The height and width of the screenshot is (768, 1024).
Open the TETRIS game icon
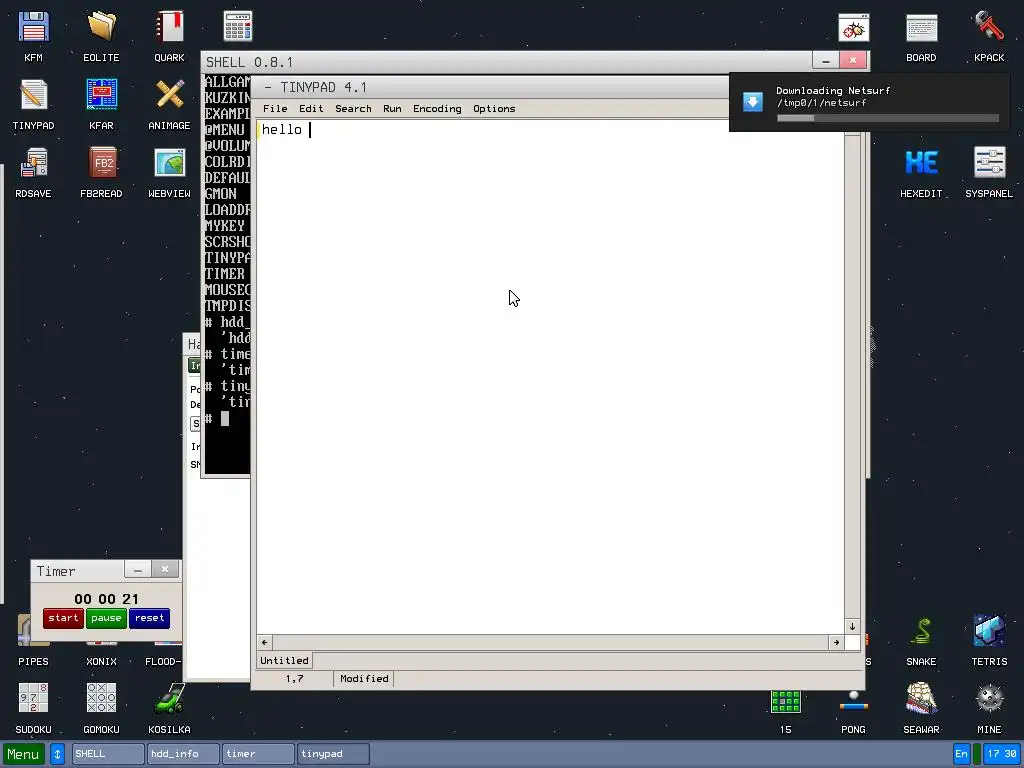989,640
